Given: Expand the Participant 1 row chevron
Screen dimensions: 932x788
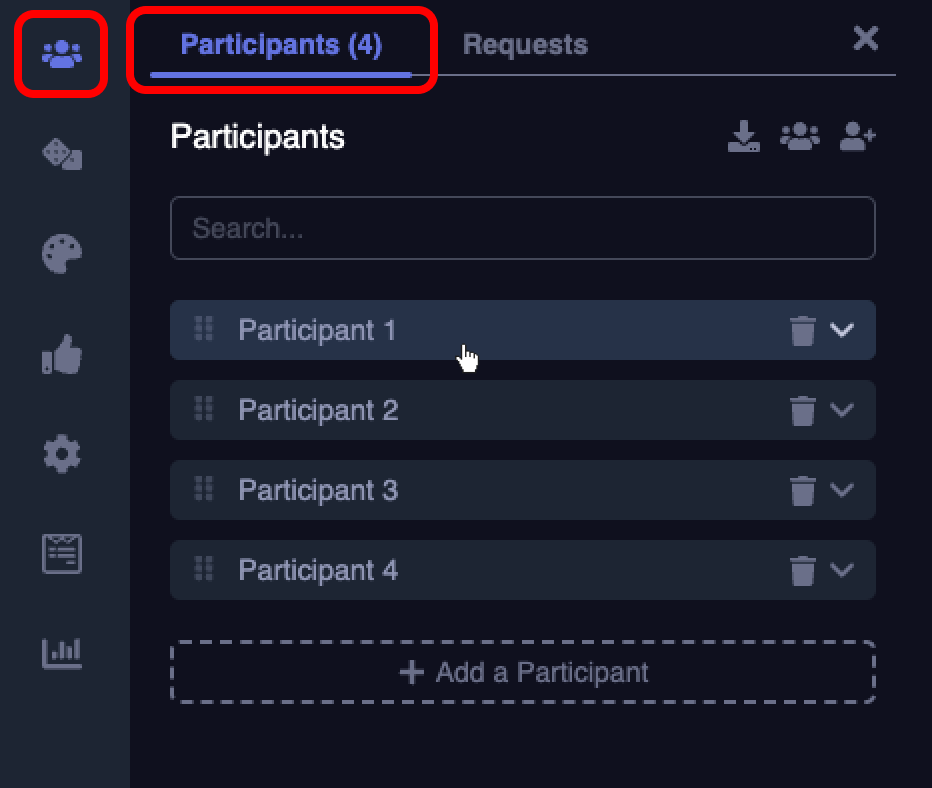Looking at the screenshot, I should coord(842,330).
